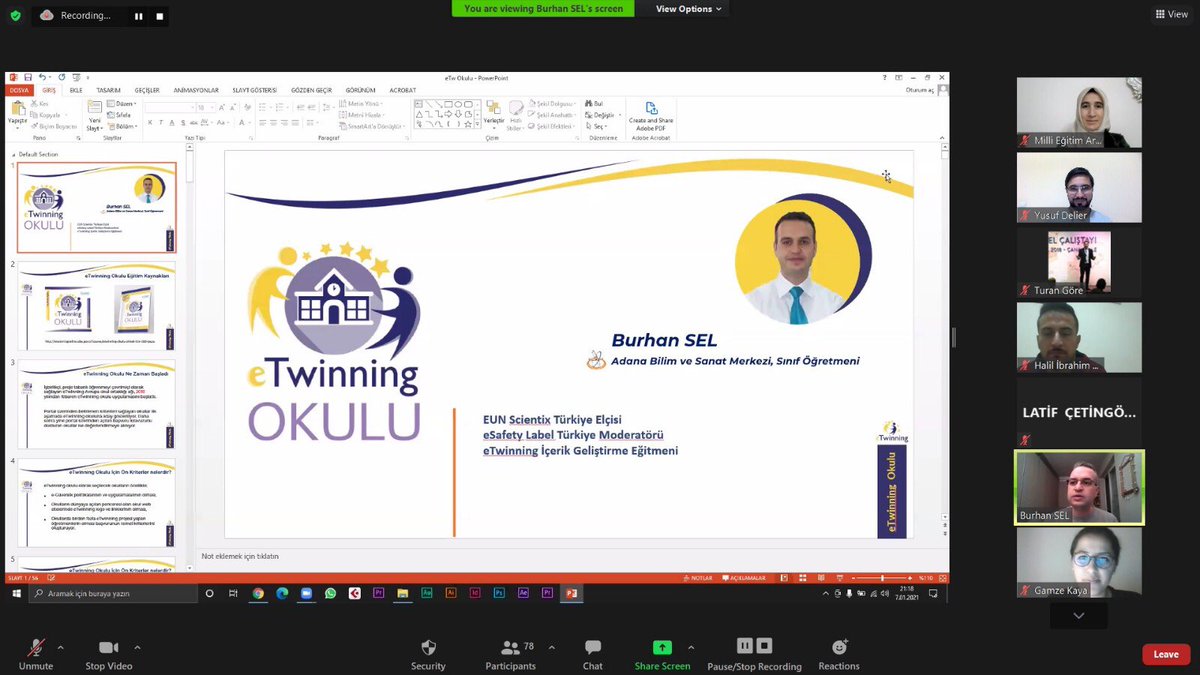Select Turan Göre video thumbnail

tap(1079, 262)
